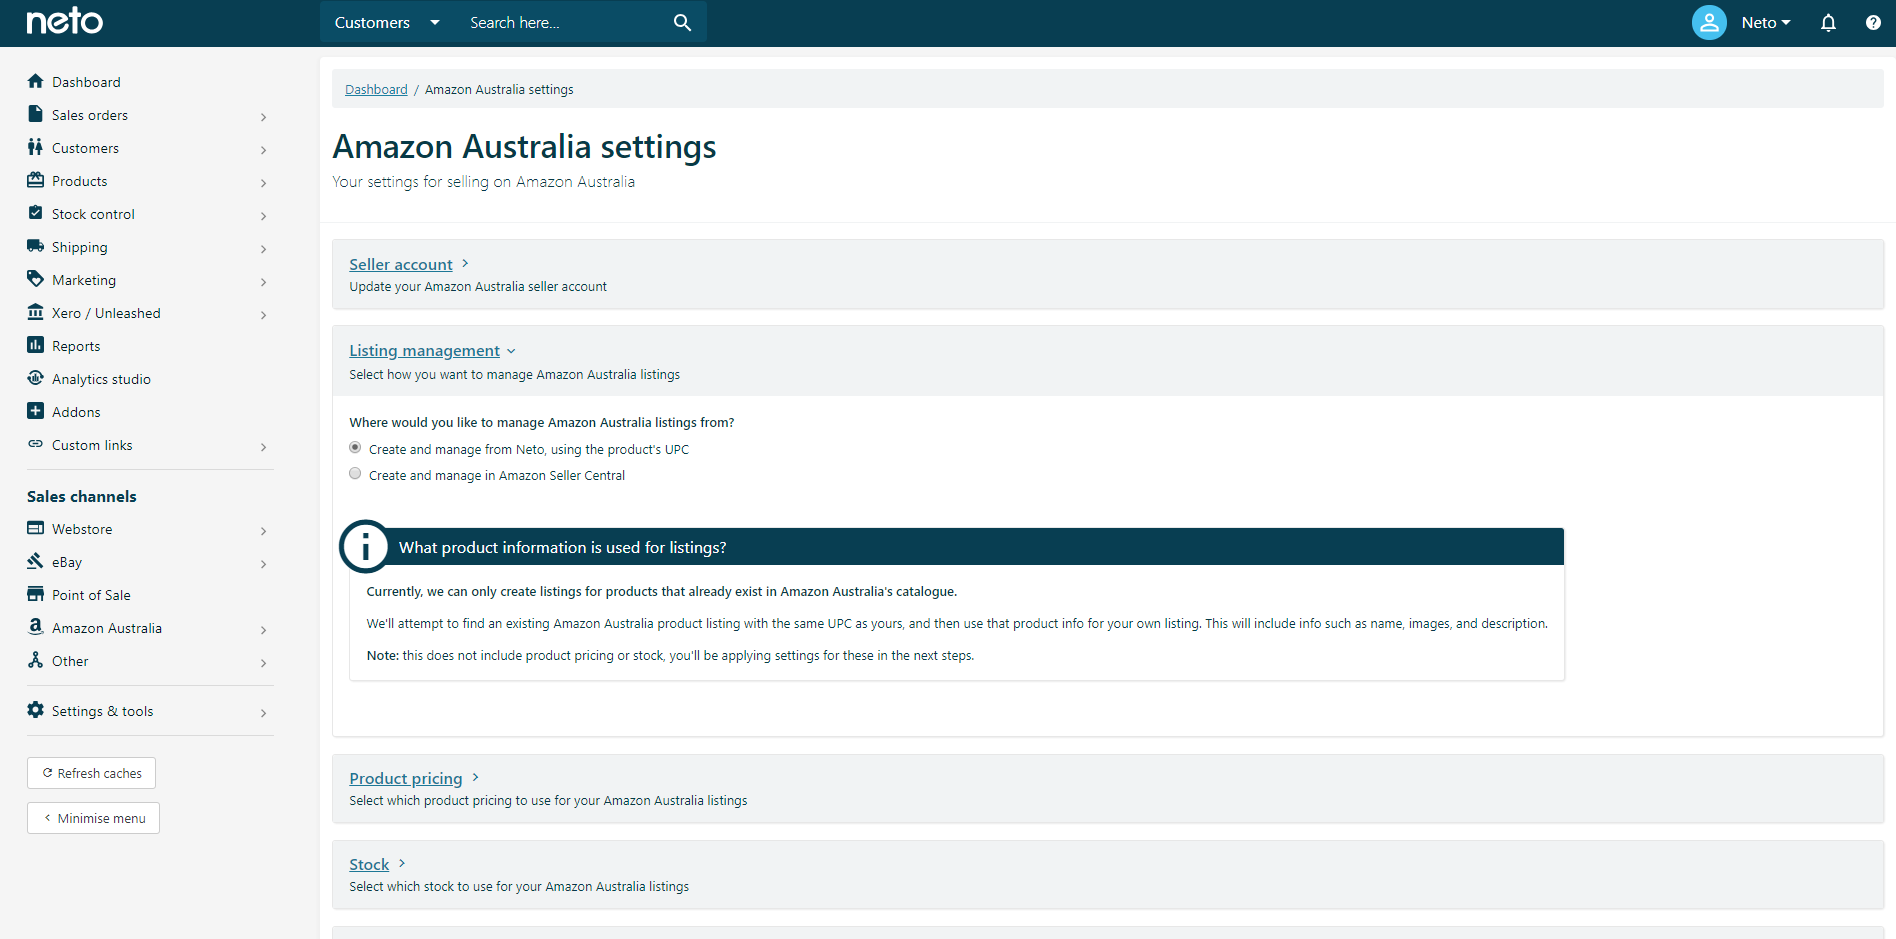The image size is (1896, 939).
Task: Click the Shipping truck icon
Action: pyautogui.click(x=36, y=246)
